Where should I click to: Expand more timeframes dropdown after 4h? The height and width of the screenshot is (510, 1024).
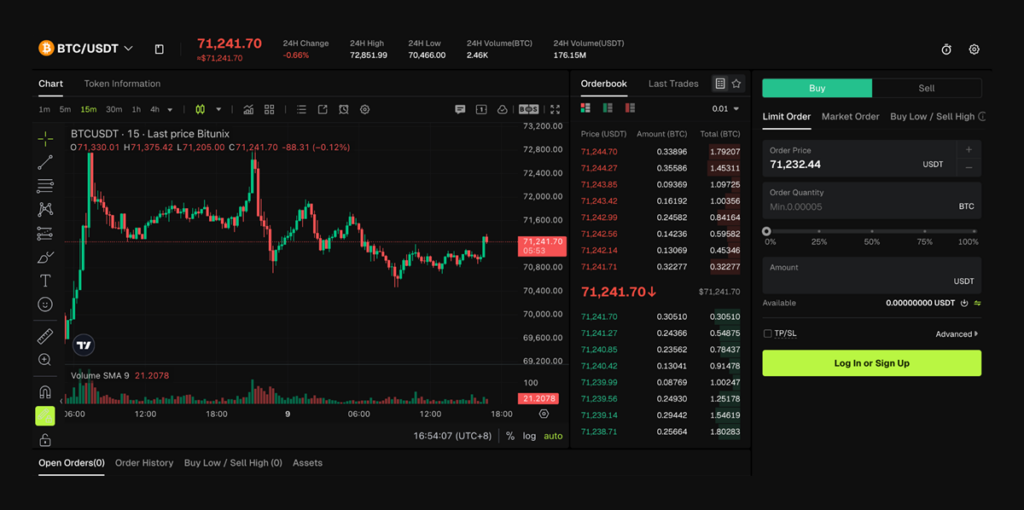point(170,110)
